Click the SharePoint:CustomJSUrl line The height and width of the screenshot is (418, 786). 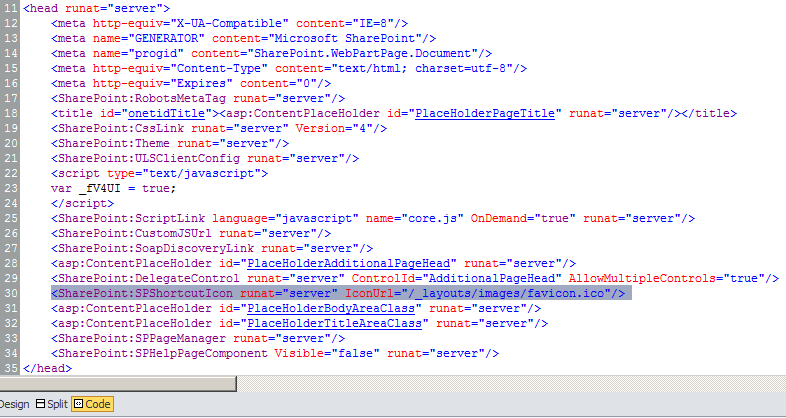[190, 234]
